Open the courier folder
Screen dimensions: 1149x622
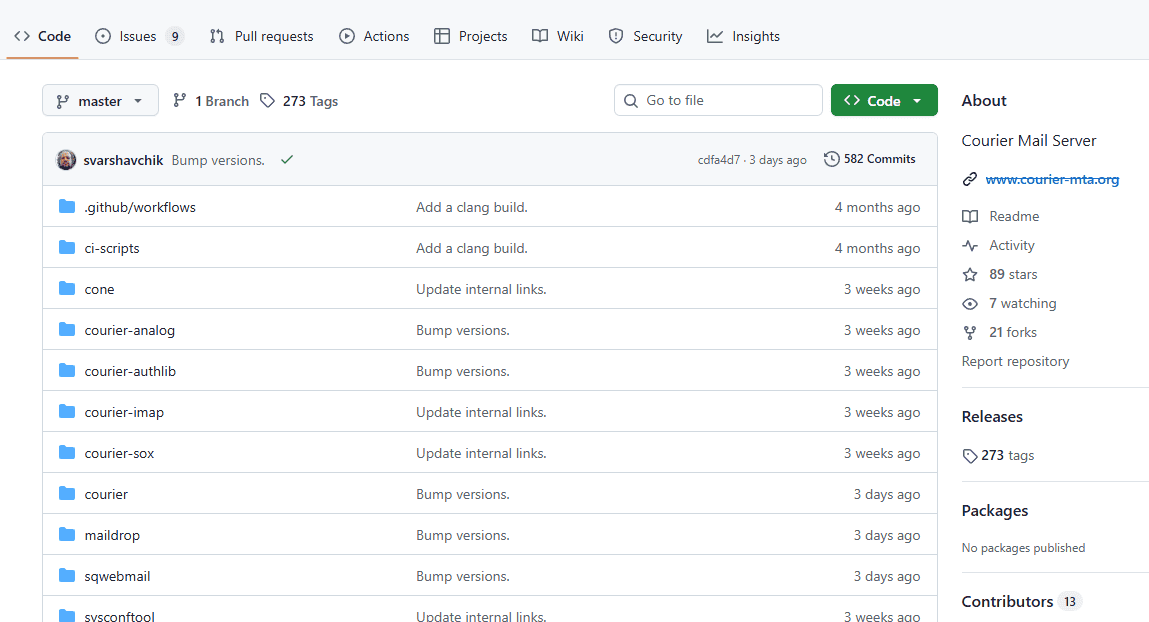click(x=106, y=495)
